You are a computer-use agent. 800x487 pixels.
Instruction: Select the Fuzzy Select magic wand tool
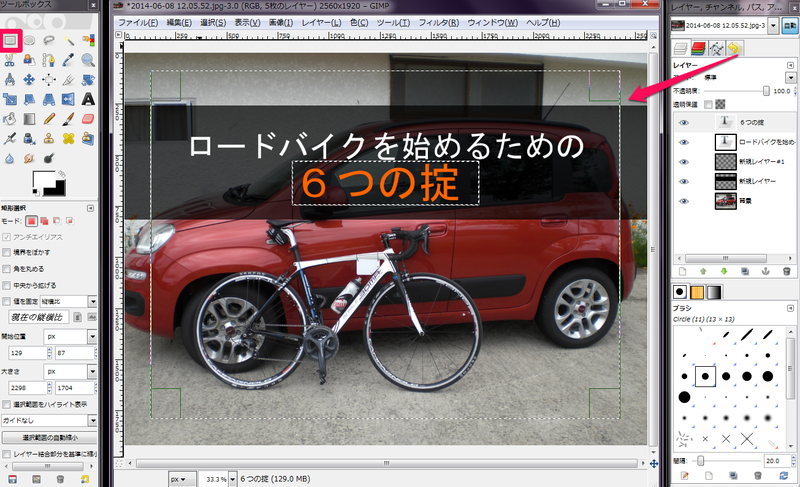tap(69, 40)
